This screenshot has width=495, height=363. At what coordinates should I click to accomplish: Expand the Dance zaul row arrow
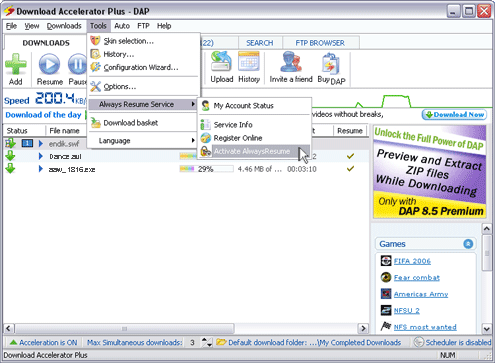coord(41,156)
